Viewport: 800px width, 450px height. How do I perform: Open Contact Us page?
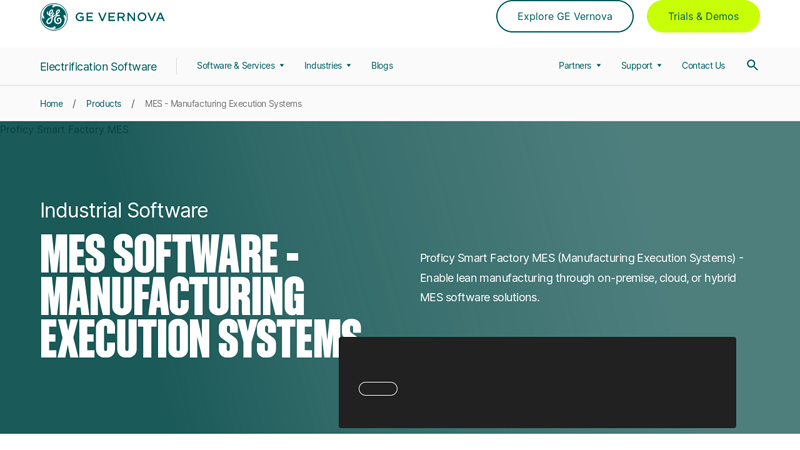click(x=703, y=66)
